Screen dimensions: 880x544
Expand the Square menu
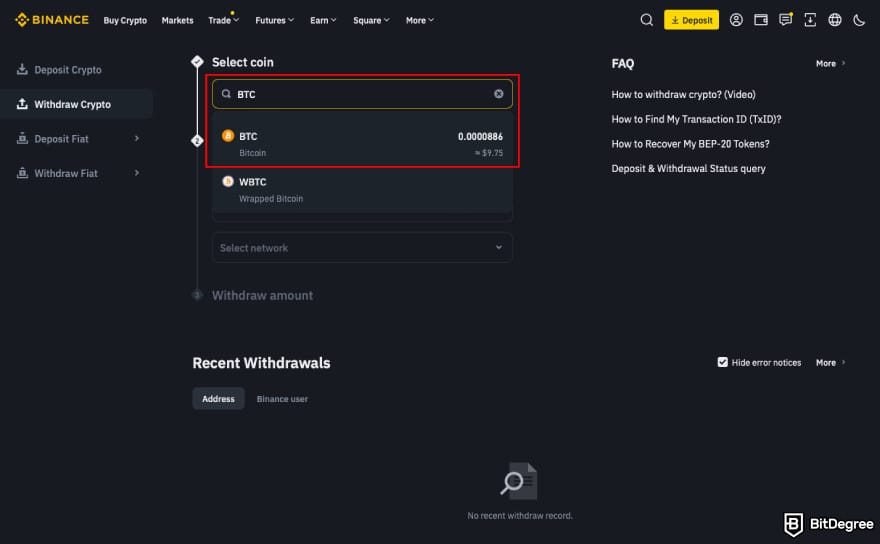tap(371, 20)
